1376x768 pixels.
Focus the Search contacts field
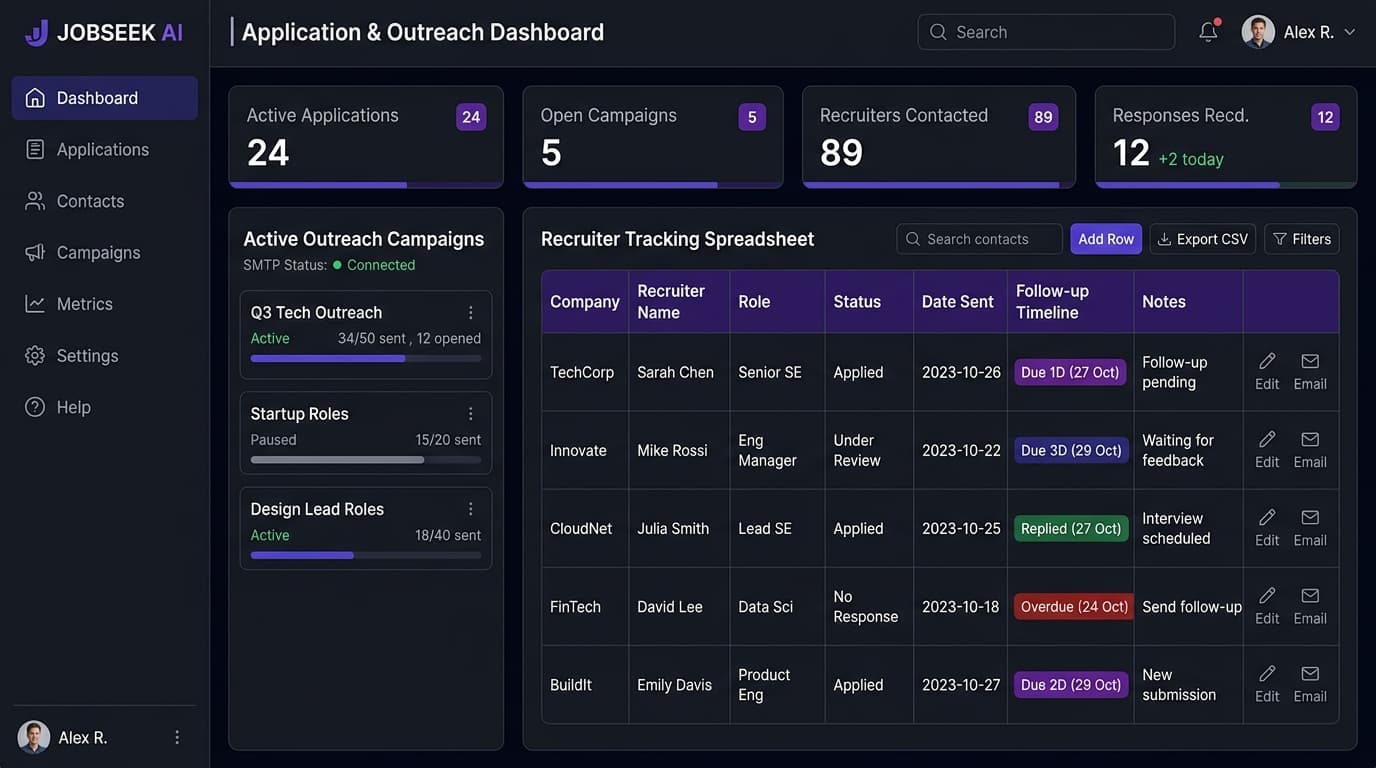[979, 239]
